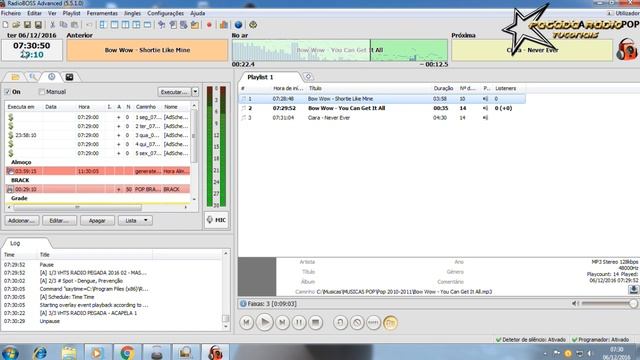Open the Playlist menu in the menu bar

(71, 13)
